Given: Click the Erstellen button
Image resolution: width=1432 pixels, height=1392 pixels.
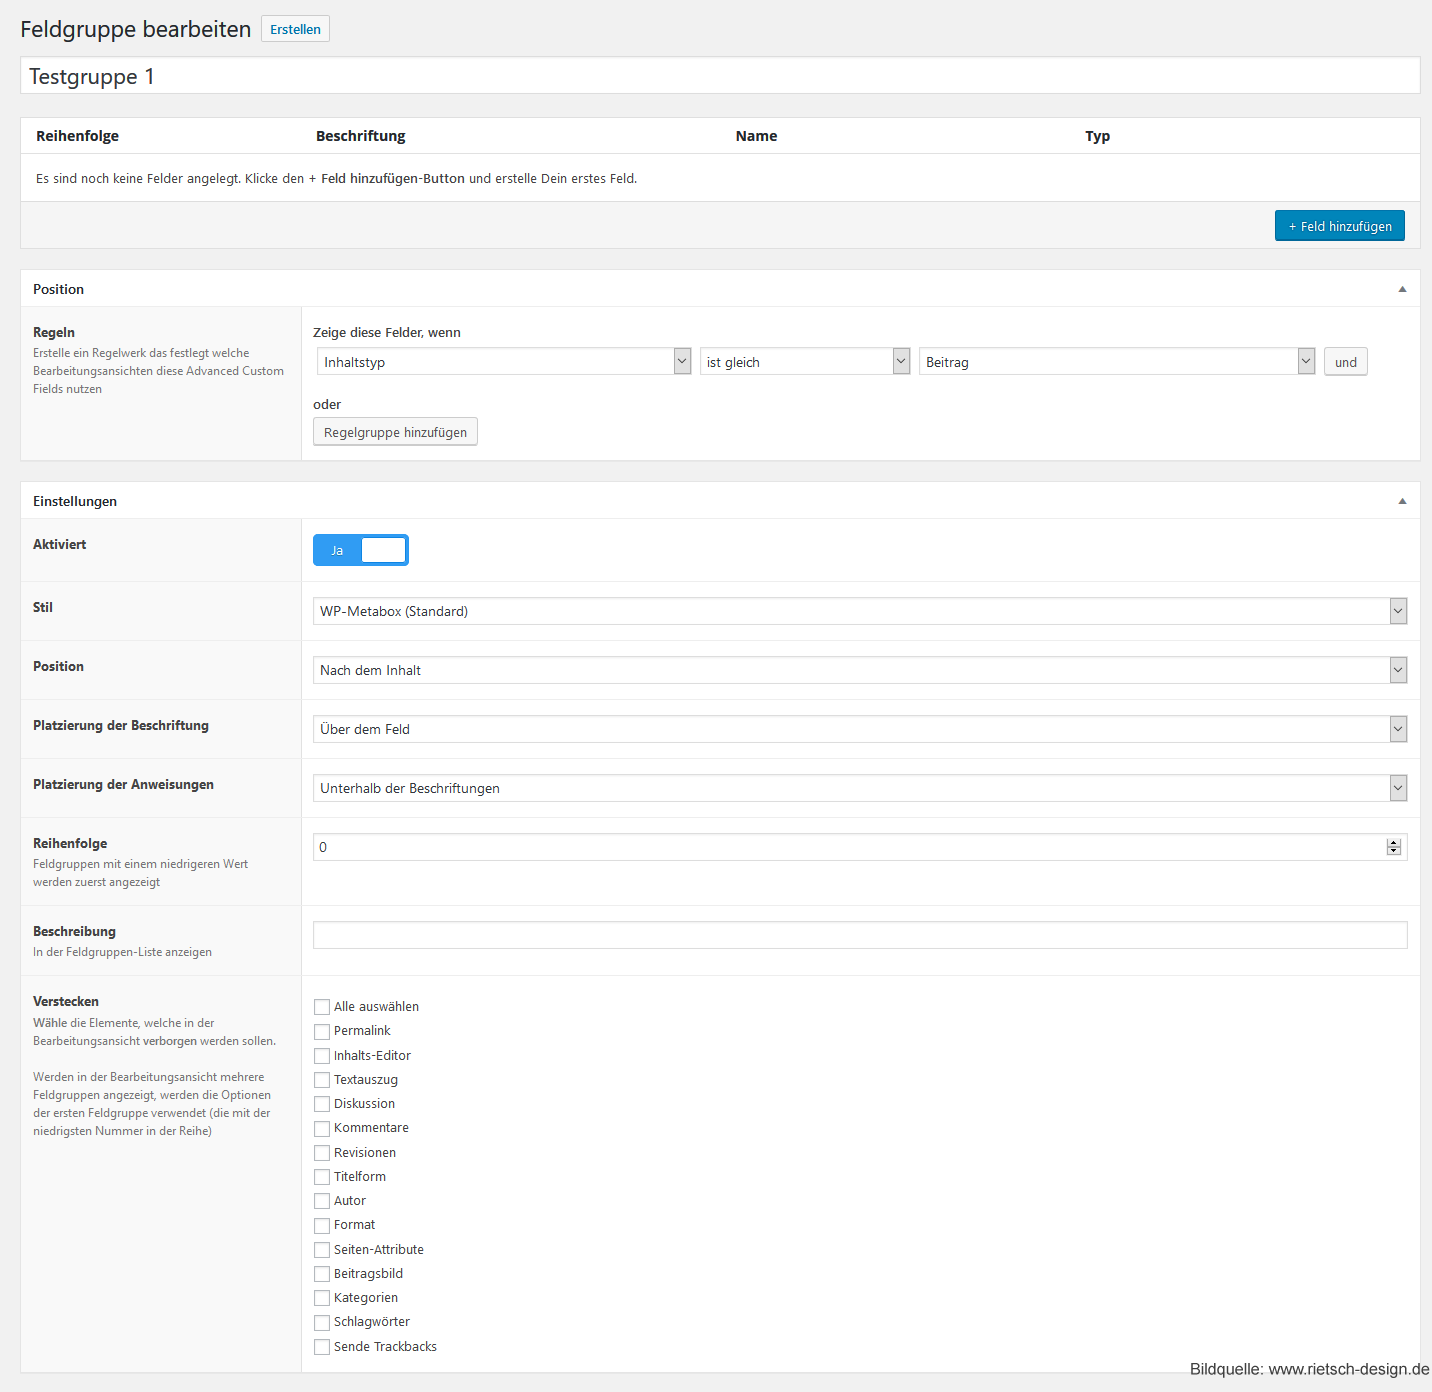Looking at the screenshot, I should 295,29.
